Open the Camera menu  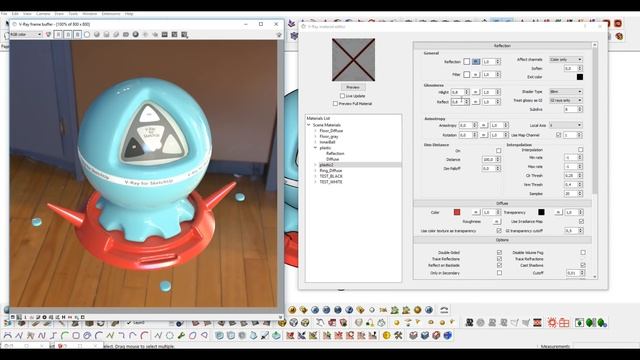pyautogui.click(x=43, y=14)
